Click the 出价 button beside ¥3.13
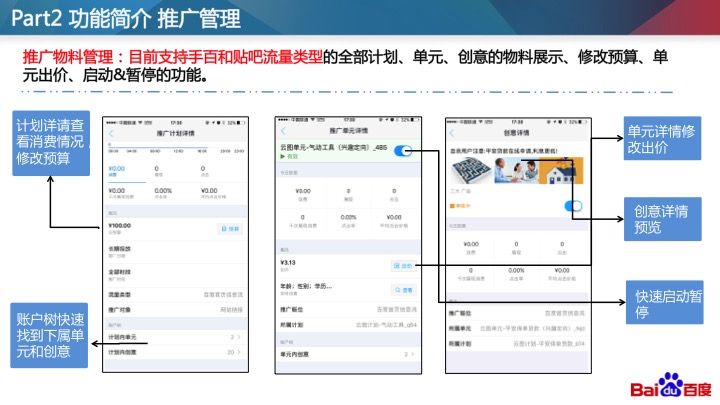720x405 pixels. pos(403,266)
